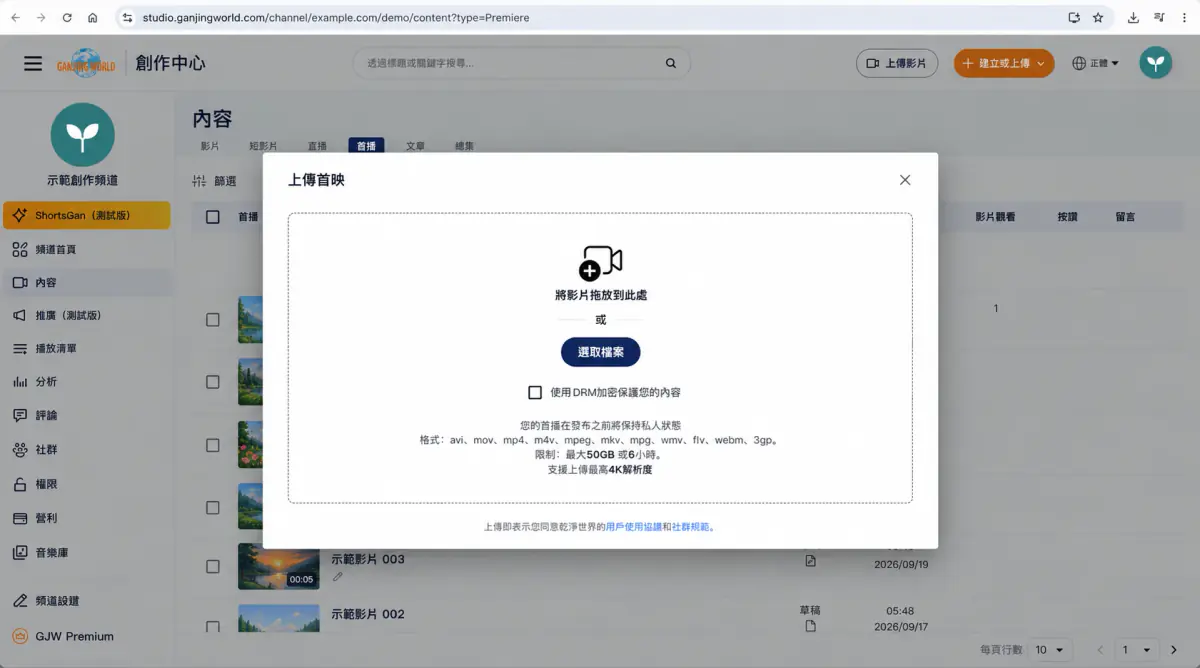Toggle the select-all checkbox in table header
Image resolution: width=1200 pixels, height=668 pixels.
click(212, 216)
